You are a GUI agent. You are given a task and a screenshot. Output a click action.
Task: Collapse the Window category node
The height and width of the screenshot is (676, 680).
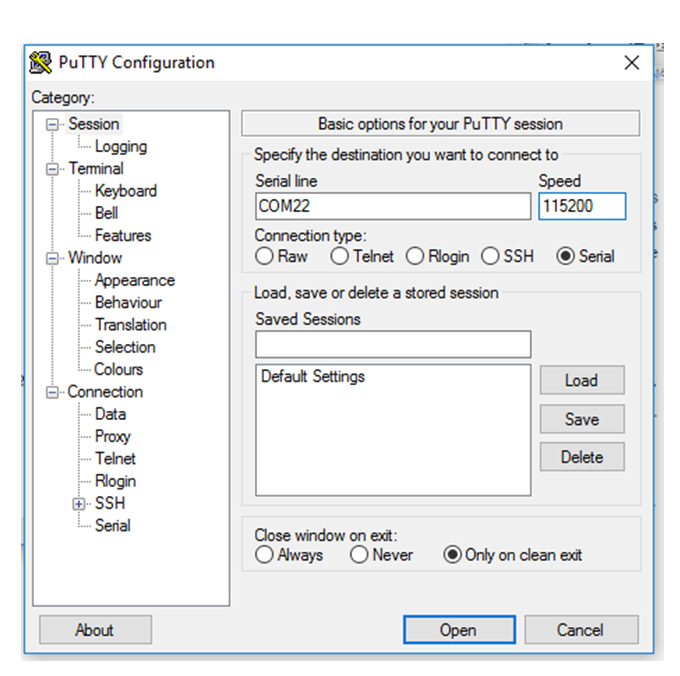tap(52, 258)
